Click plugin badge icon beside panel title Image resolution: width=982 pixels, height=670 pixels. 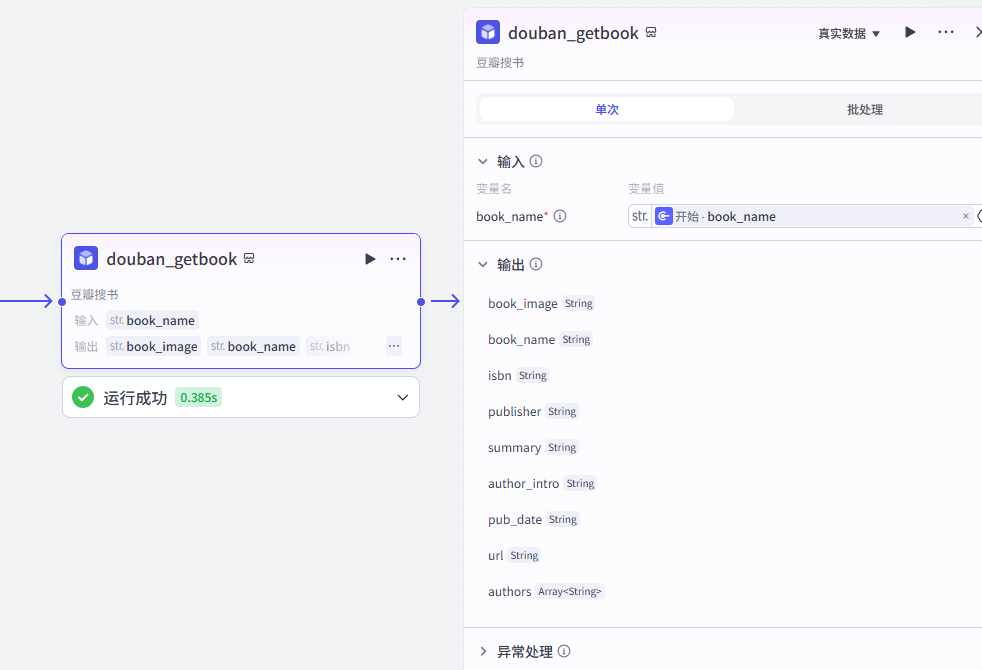click(651, 32)
